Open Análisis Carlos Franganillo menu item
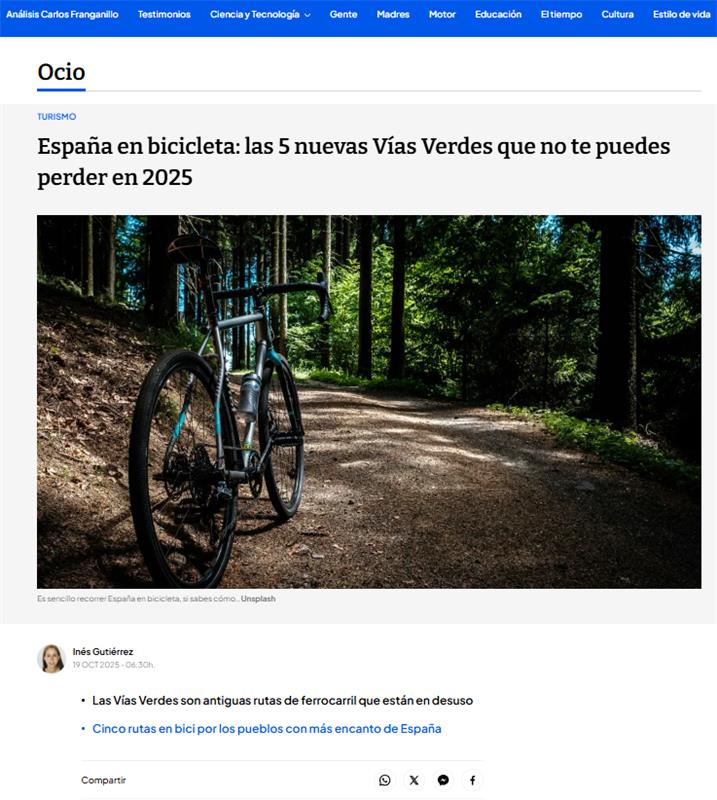The width and height of the screenshot is (717, 800). tap(62, 14)
